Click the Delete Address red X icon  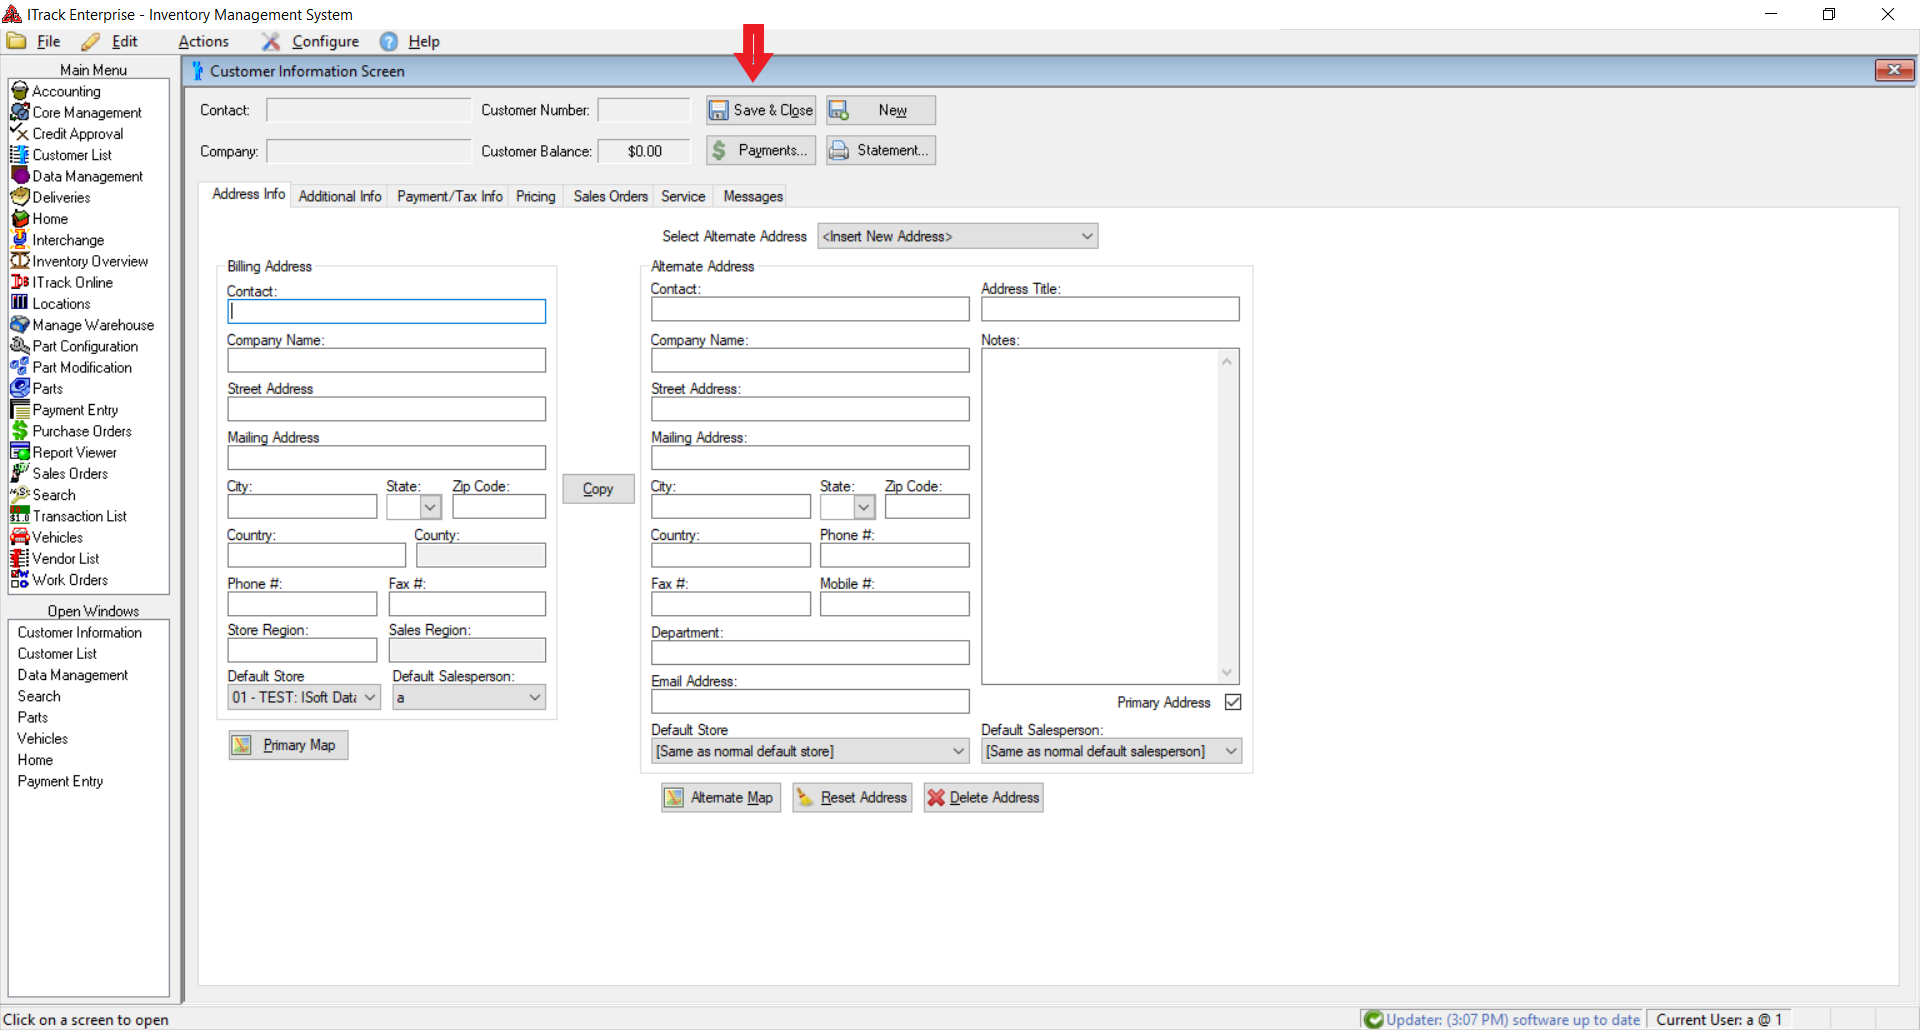(936, 798)
